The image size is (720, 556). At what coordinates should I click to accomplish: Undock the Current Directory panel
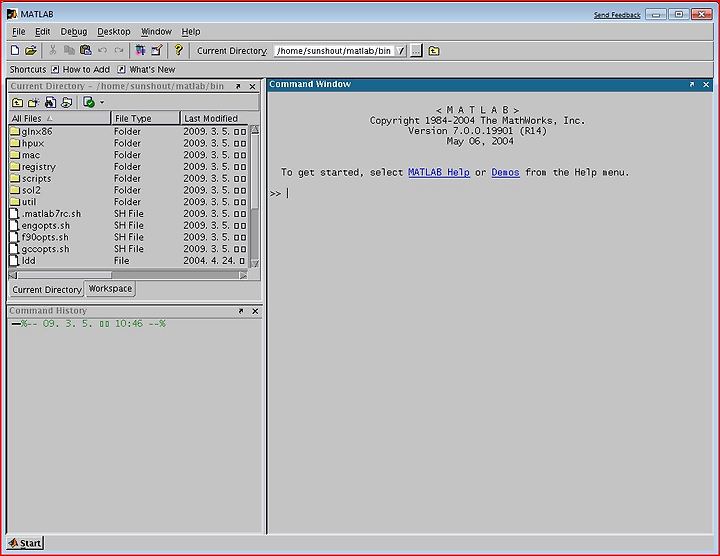tap(238, 86)
